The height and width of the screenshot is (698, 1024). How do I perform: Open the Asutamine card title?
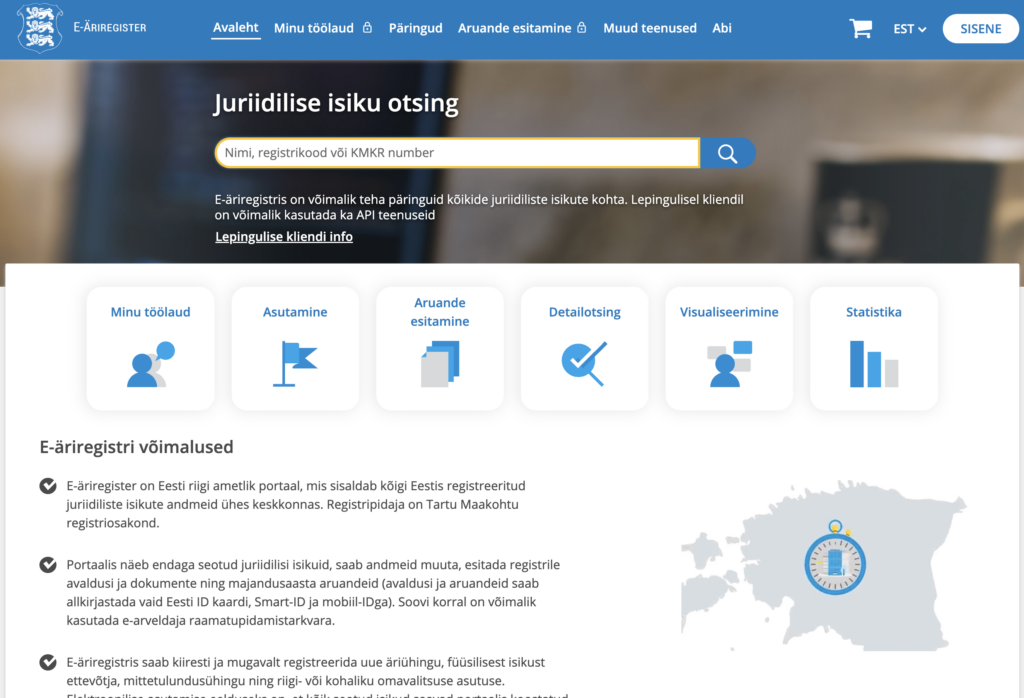tap(295, 312)
